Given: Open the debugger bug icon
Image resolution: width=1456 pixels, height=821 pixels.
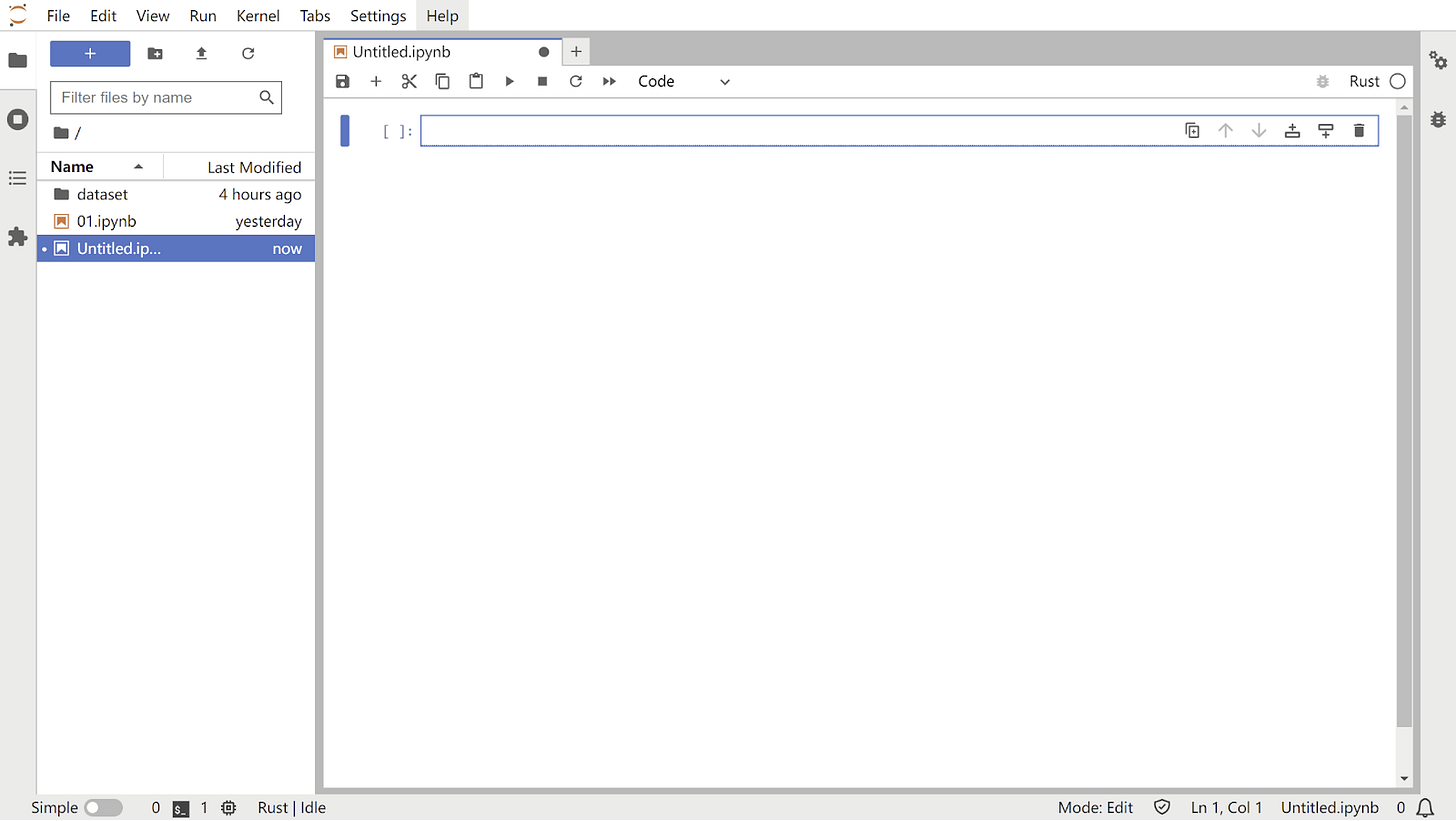Looking at the screenshot, I should (1322, 81).
